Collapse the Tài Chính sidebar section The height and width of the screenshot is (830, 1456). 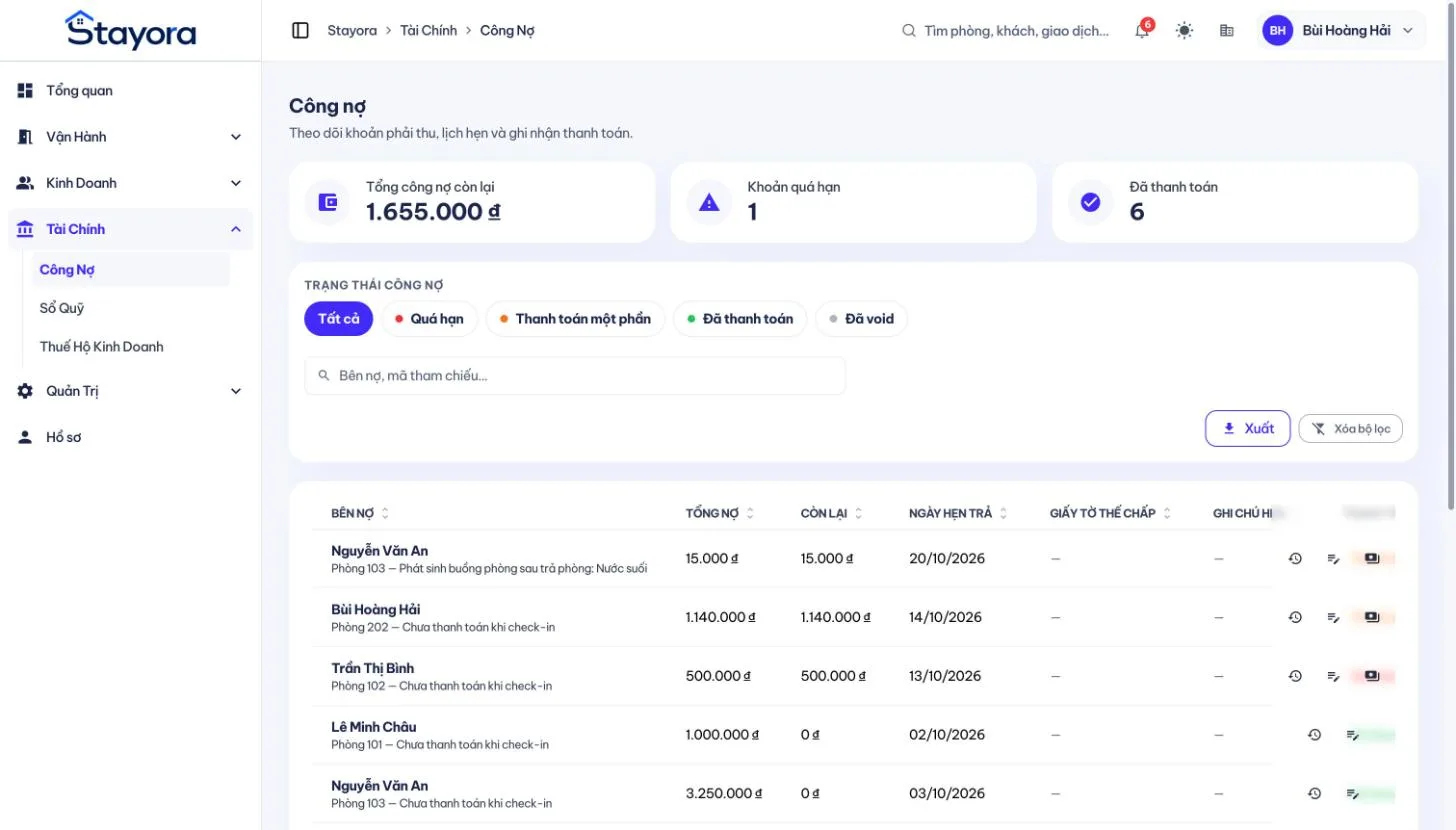pyautogui.click(x=130, y=229)
